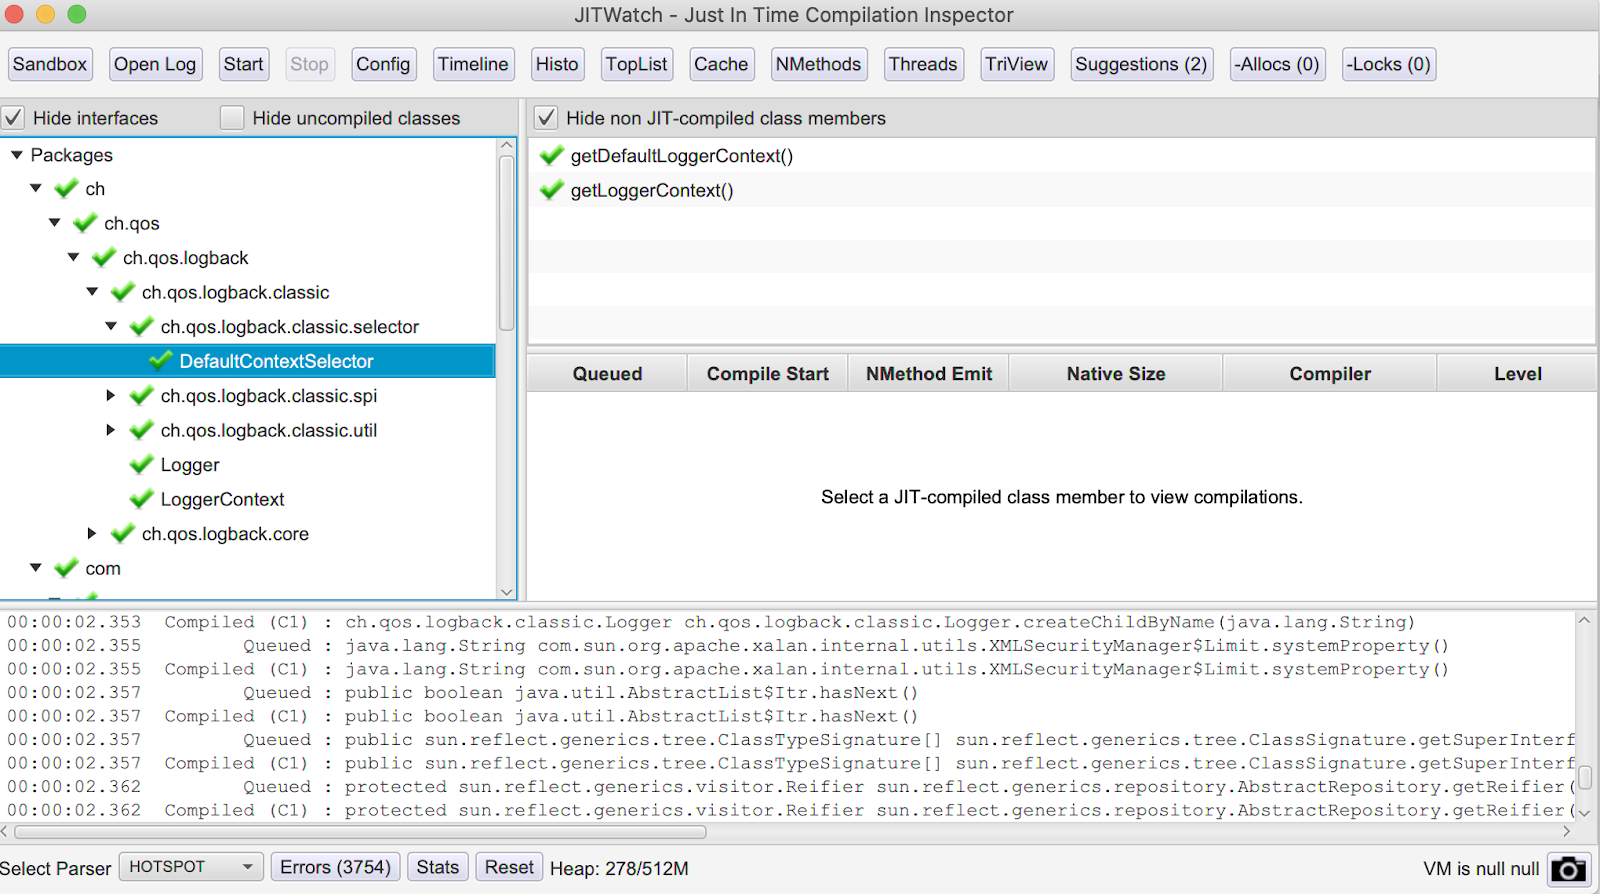Click the Queued column header
Image resolution: width=1600 pixels, height=894 pixels.
click(x=607, y=374)
